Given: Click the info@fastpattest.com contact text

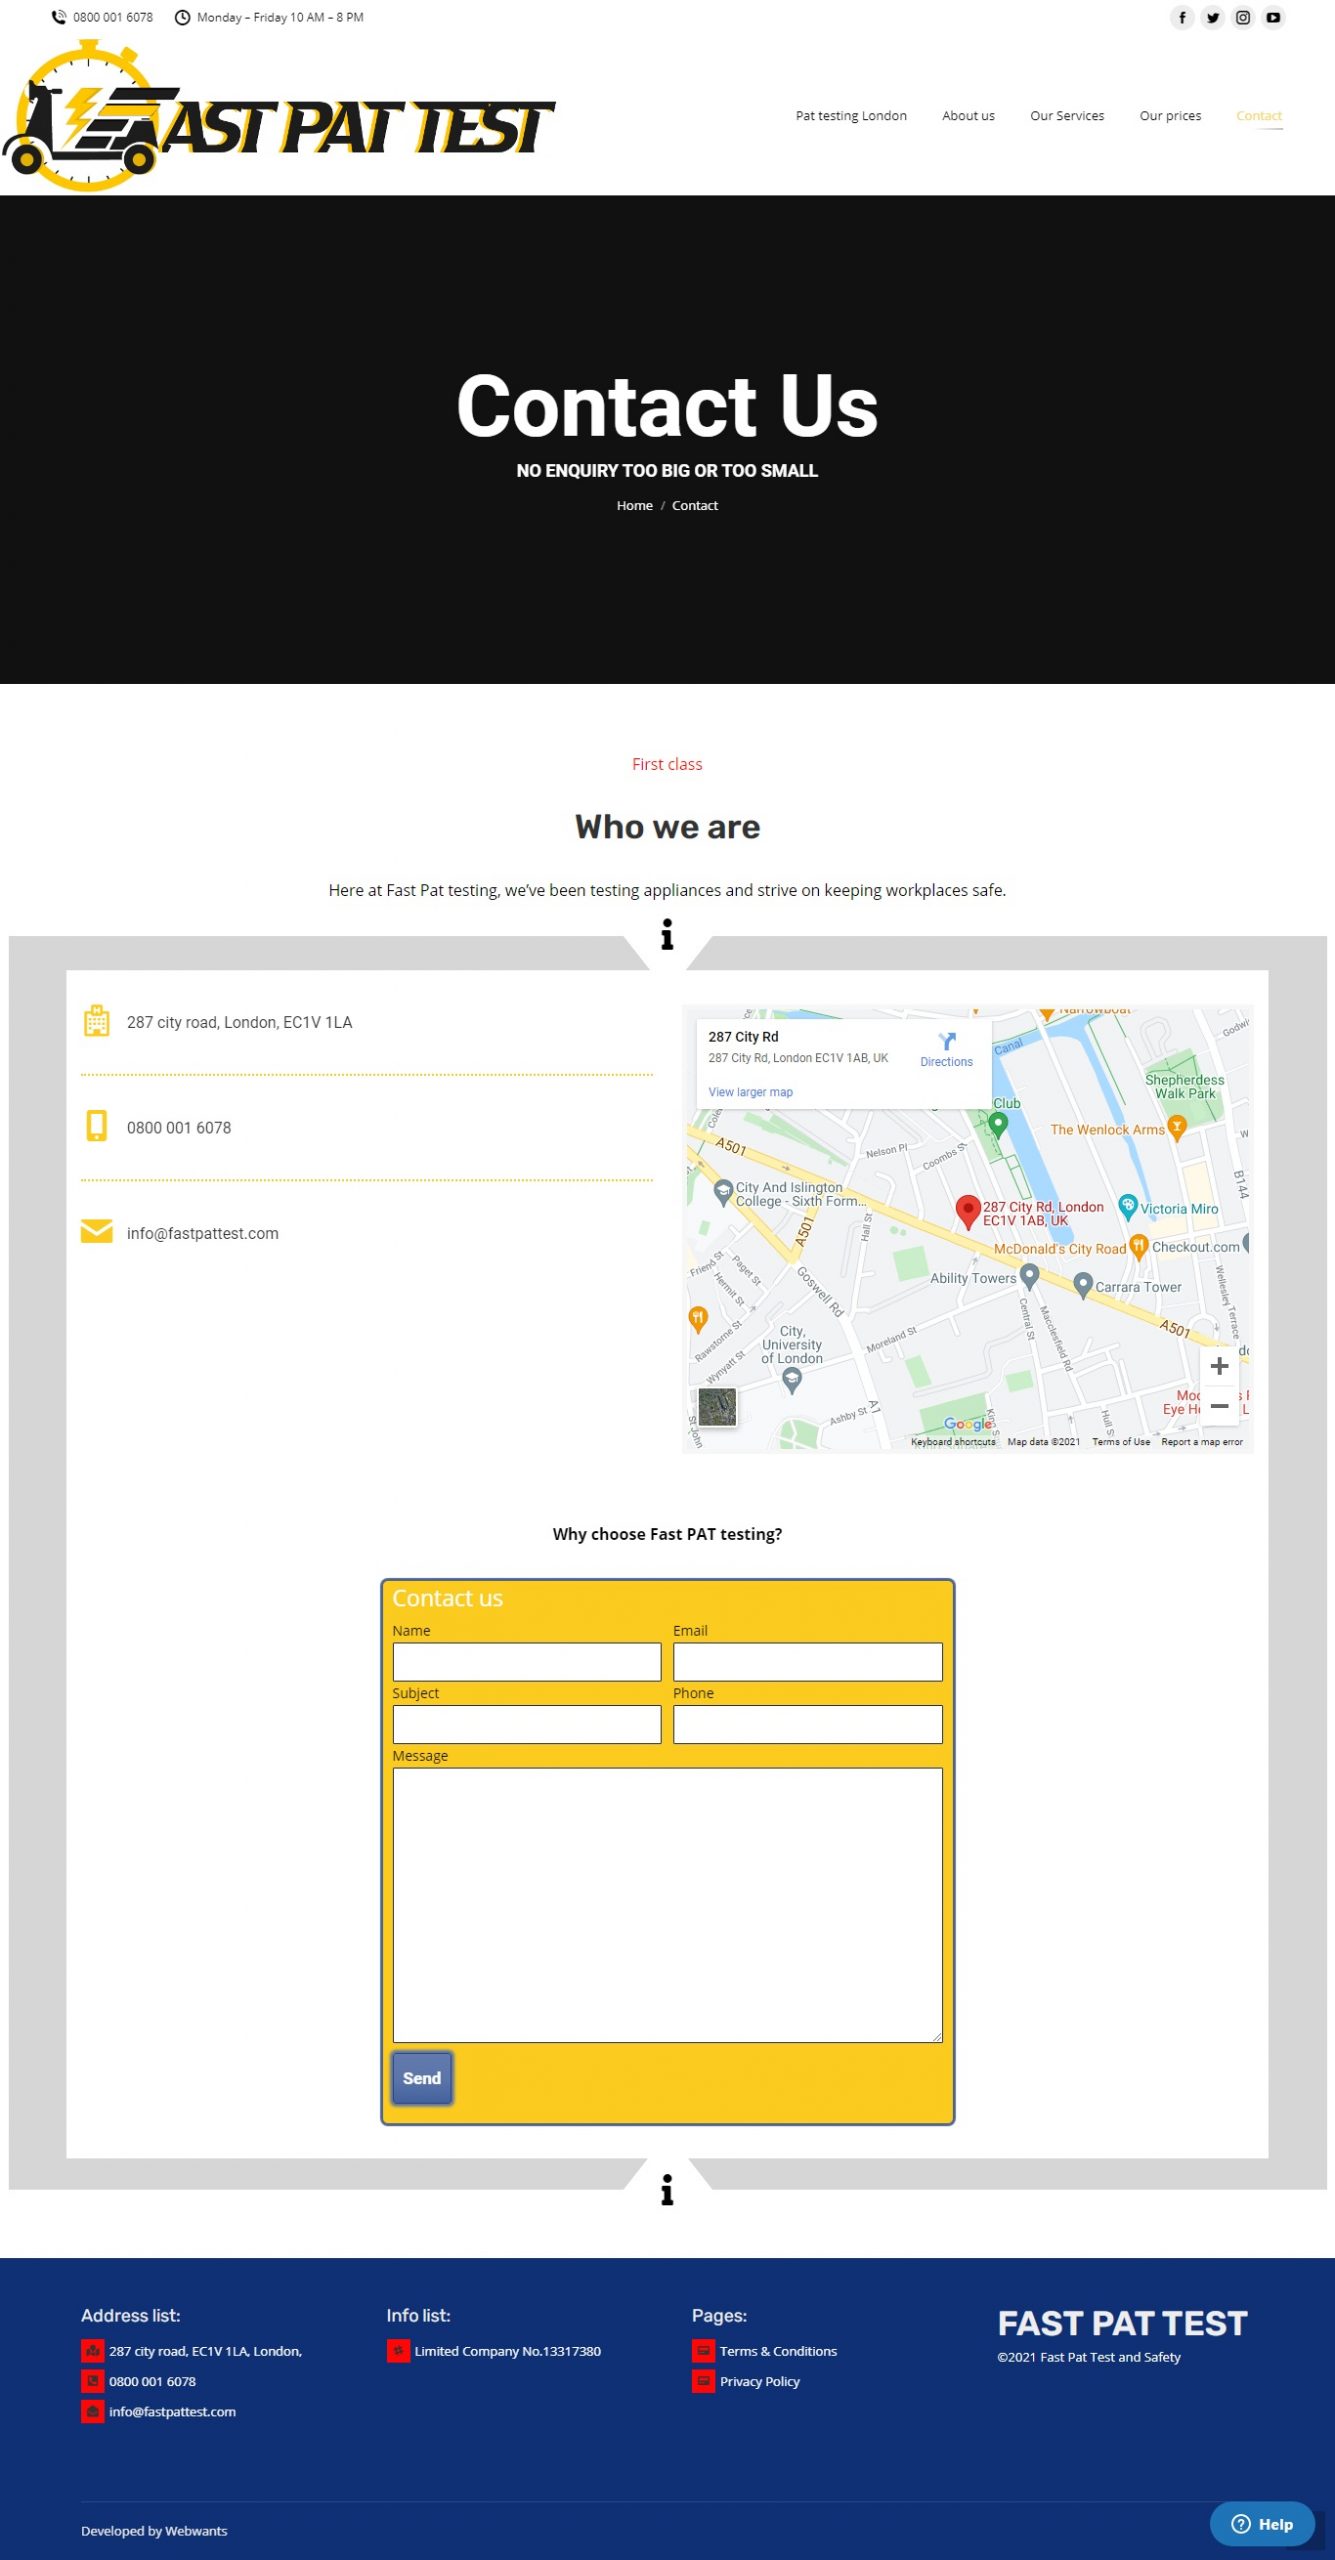Looking at the screenshot, I should [203, 1233].
